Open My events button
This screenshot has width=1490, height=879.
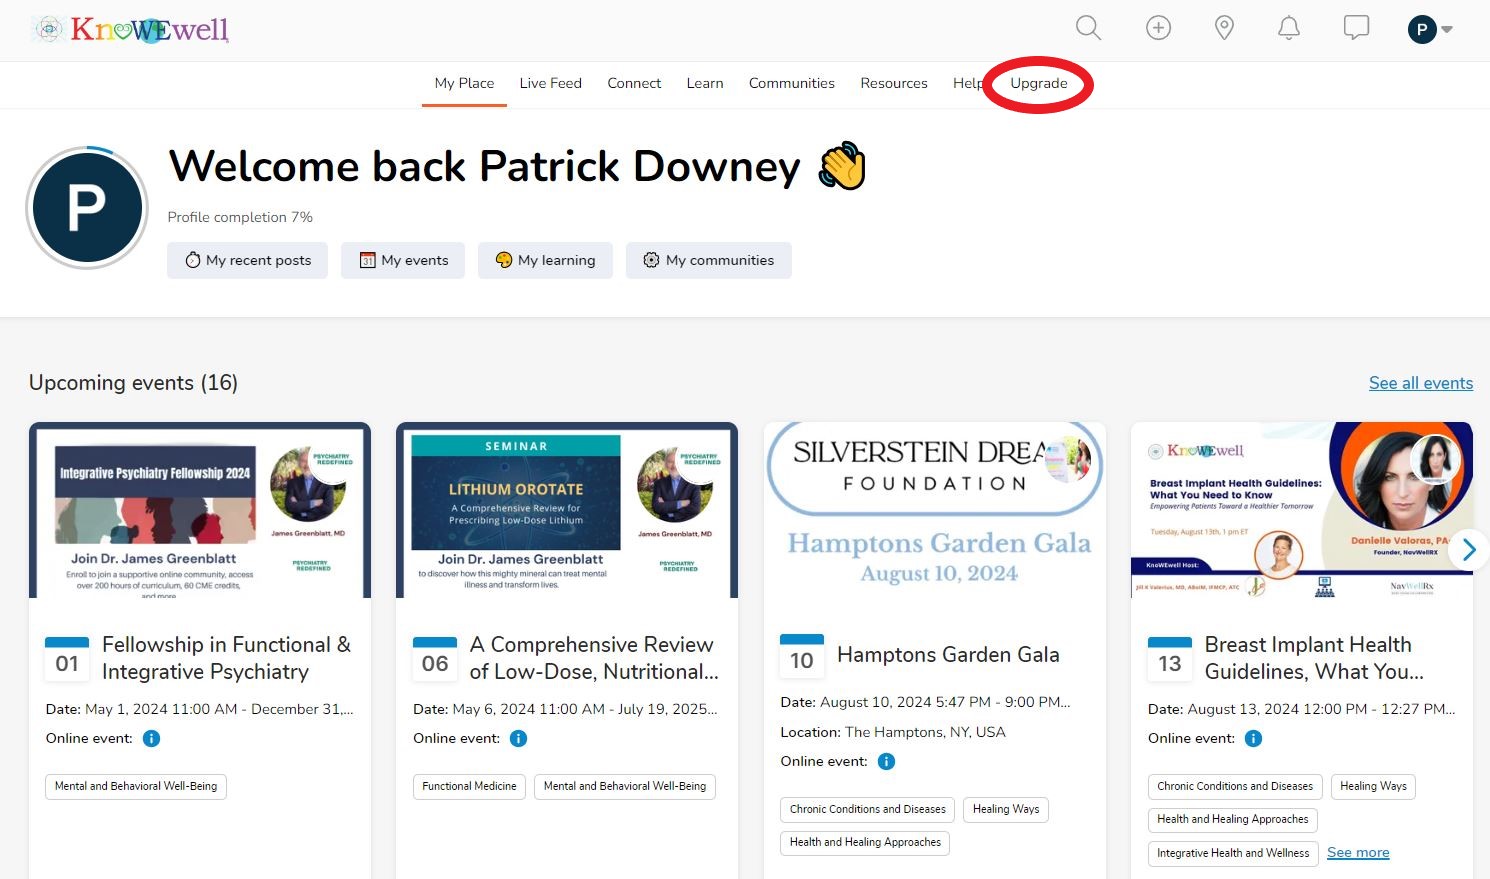tap(403, 260)
